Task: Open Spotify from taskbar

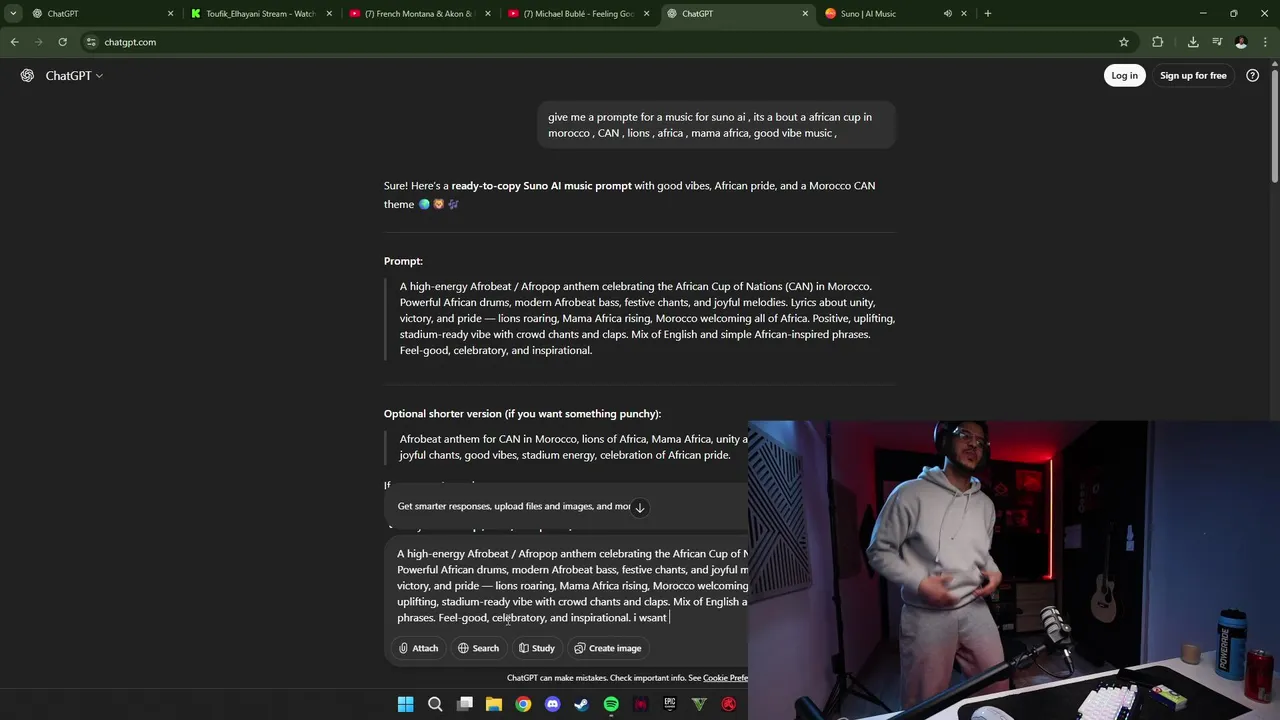Action: click(x=611, y=704)
